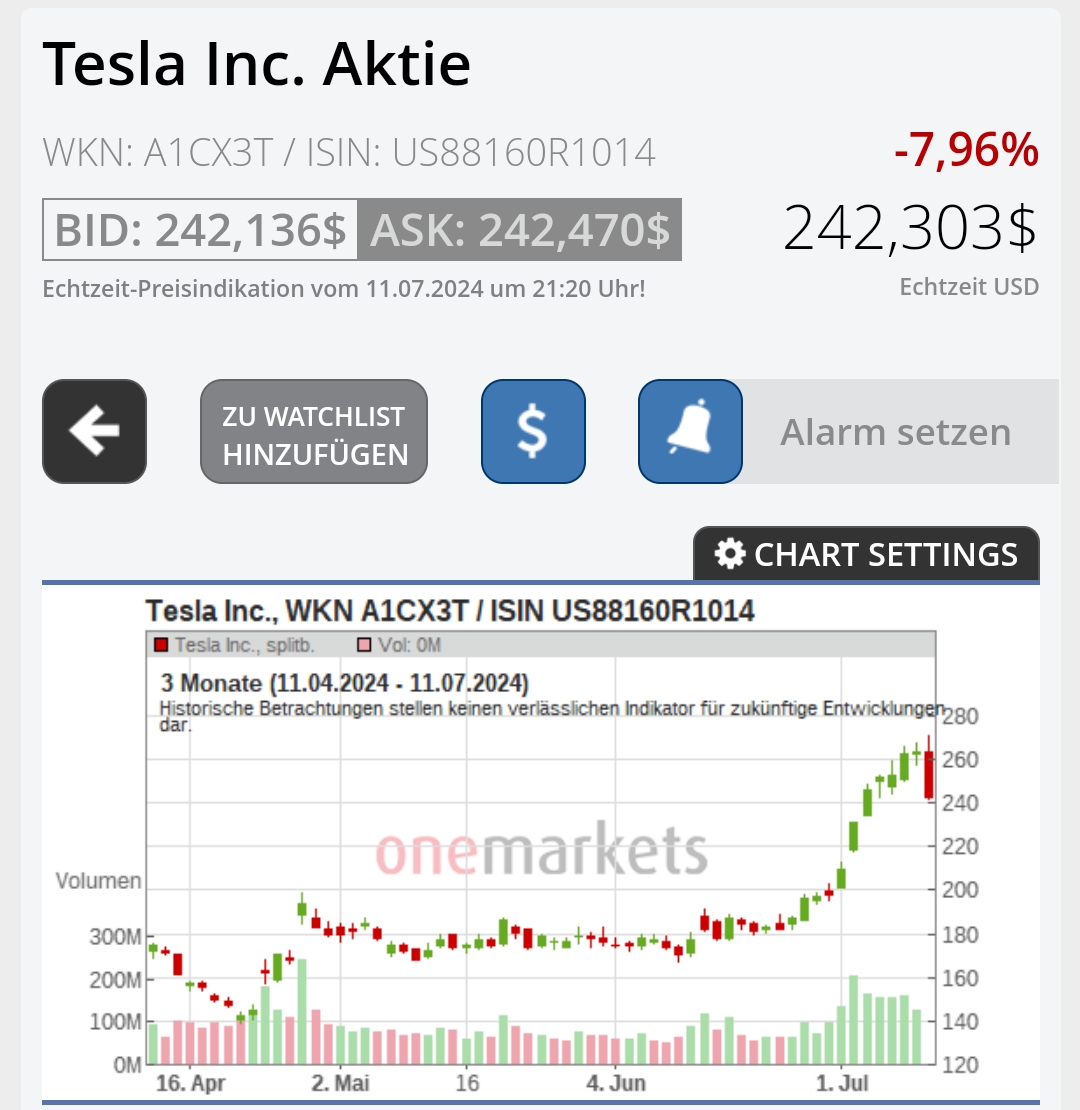Click the red Tesla Inc. legend square
The width and height of the screenshot is (1080, 1110).
coord(162,646)
